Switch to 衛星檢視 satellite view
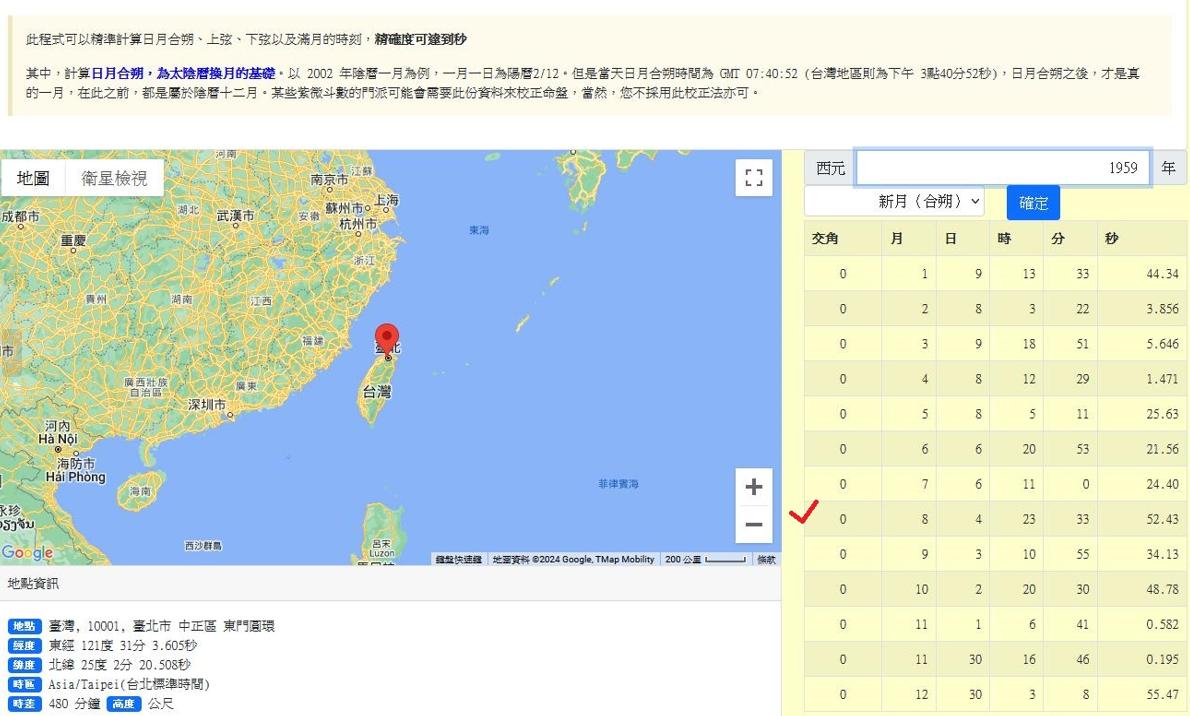Image resolution: width=1190 pixels, height=716 pixels. pos(114,178)
